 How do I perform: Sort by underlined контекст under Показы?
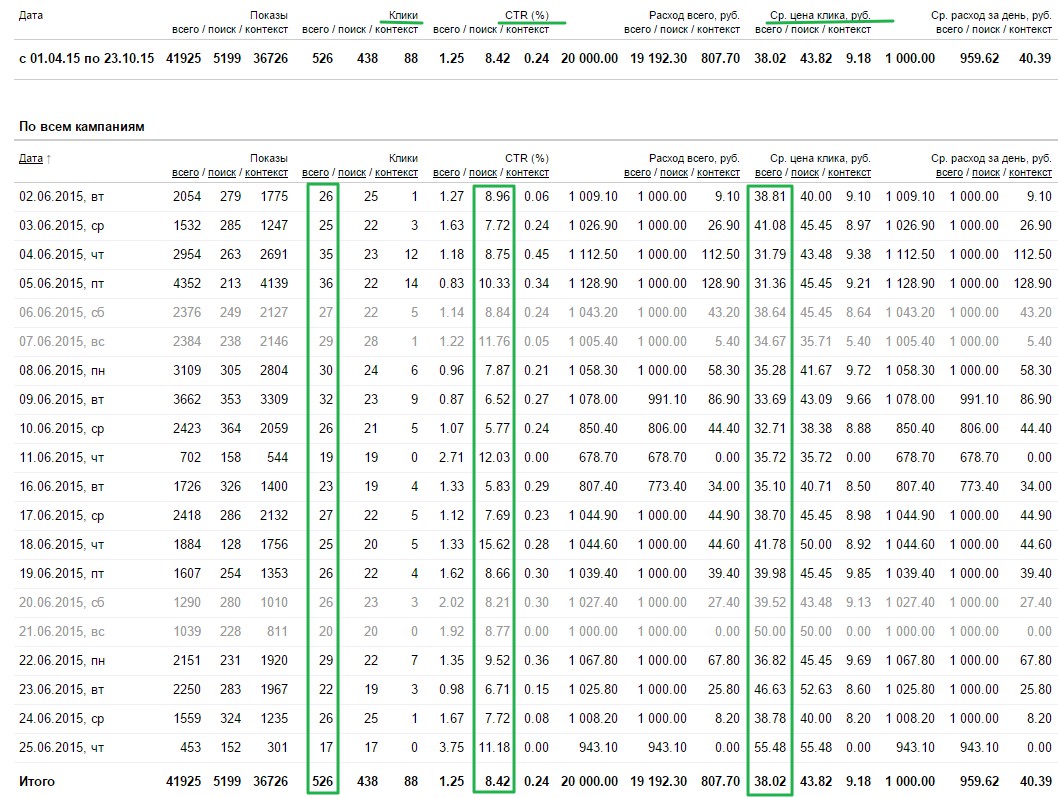tap(267, 173)
